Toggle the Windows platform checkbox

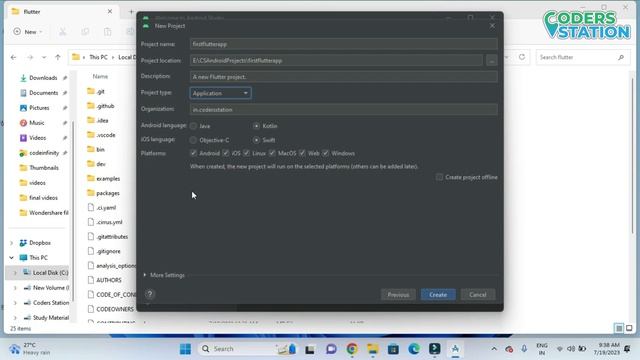[325, 153]
